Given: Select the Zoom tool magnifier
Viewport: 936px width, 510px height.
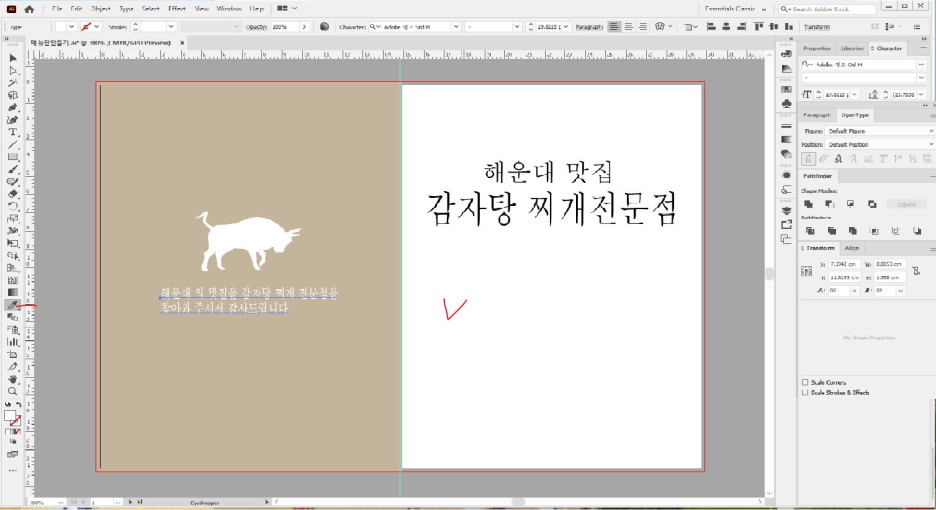Looking at the screenshot, I should pyautogui.click(x=13, y=391).
